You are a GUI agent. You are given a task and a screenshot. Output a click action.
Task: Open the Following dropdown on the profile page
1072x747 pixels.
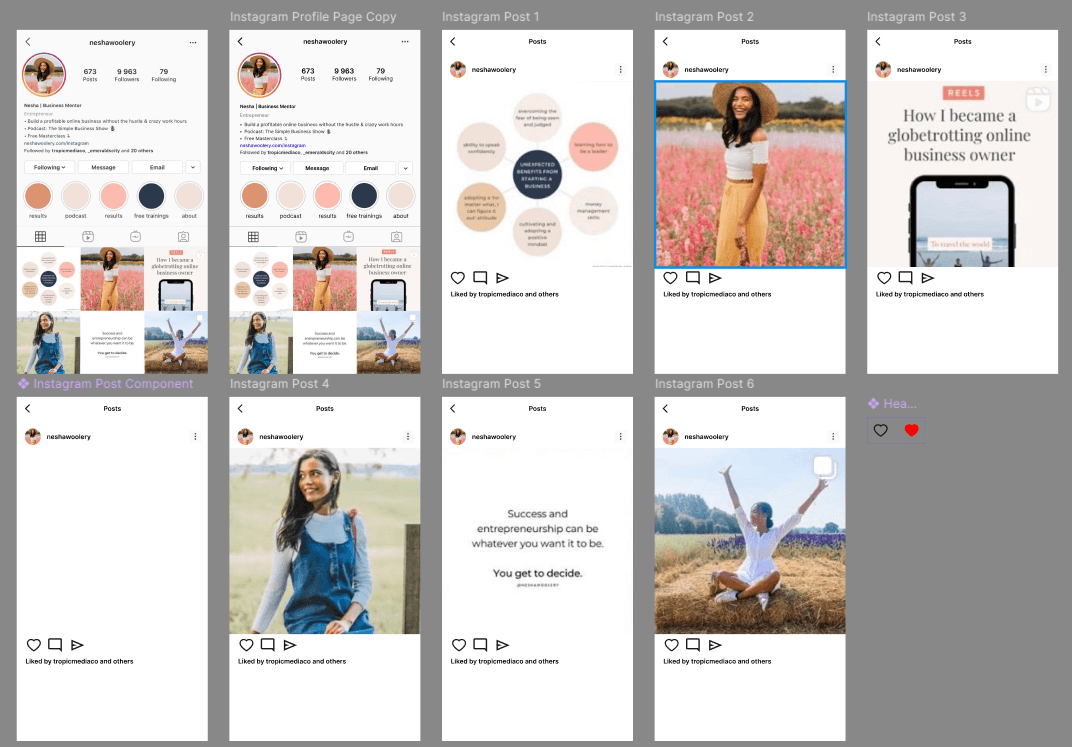pos(48,167)
